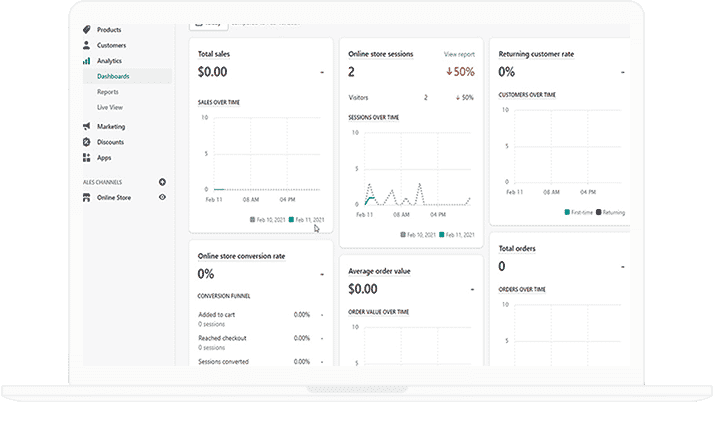Open Returning customer rate card title
Image resolution: width=715 pixels, height=430 pixels.
pyautogui.click(x=536, y=54)
